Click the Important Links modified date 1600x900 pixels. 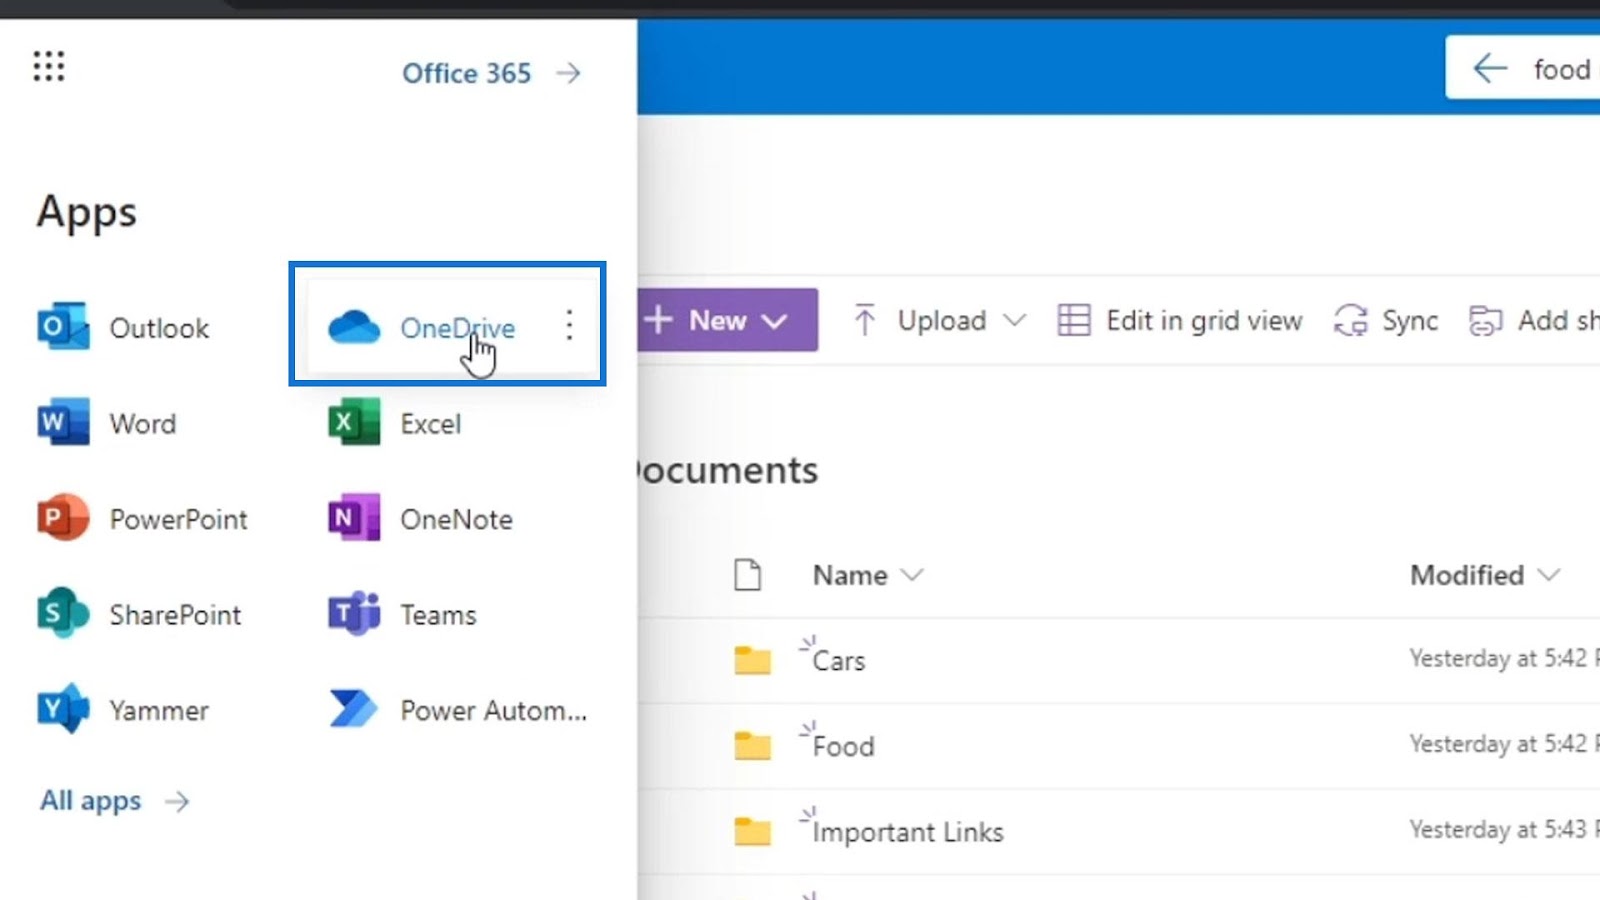click(1504, 830)
